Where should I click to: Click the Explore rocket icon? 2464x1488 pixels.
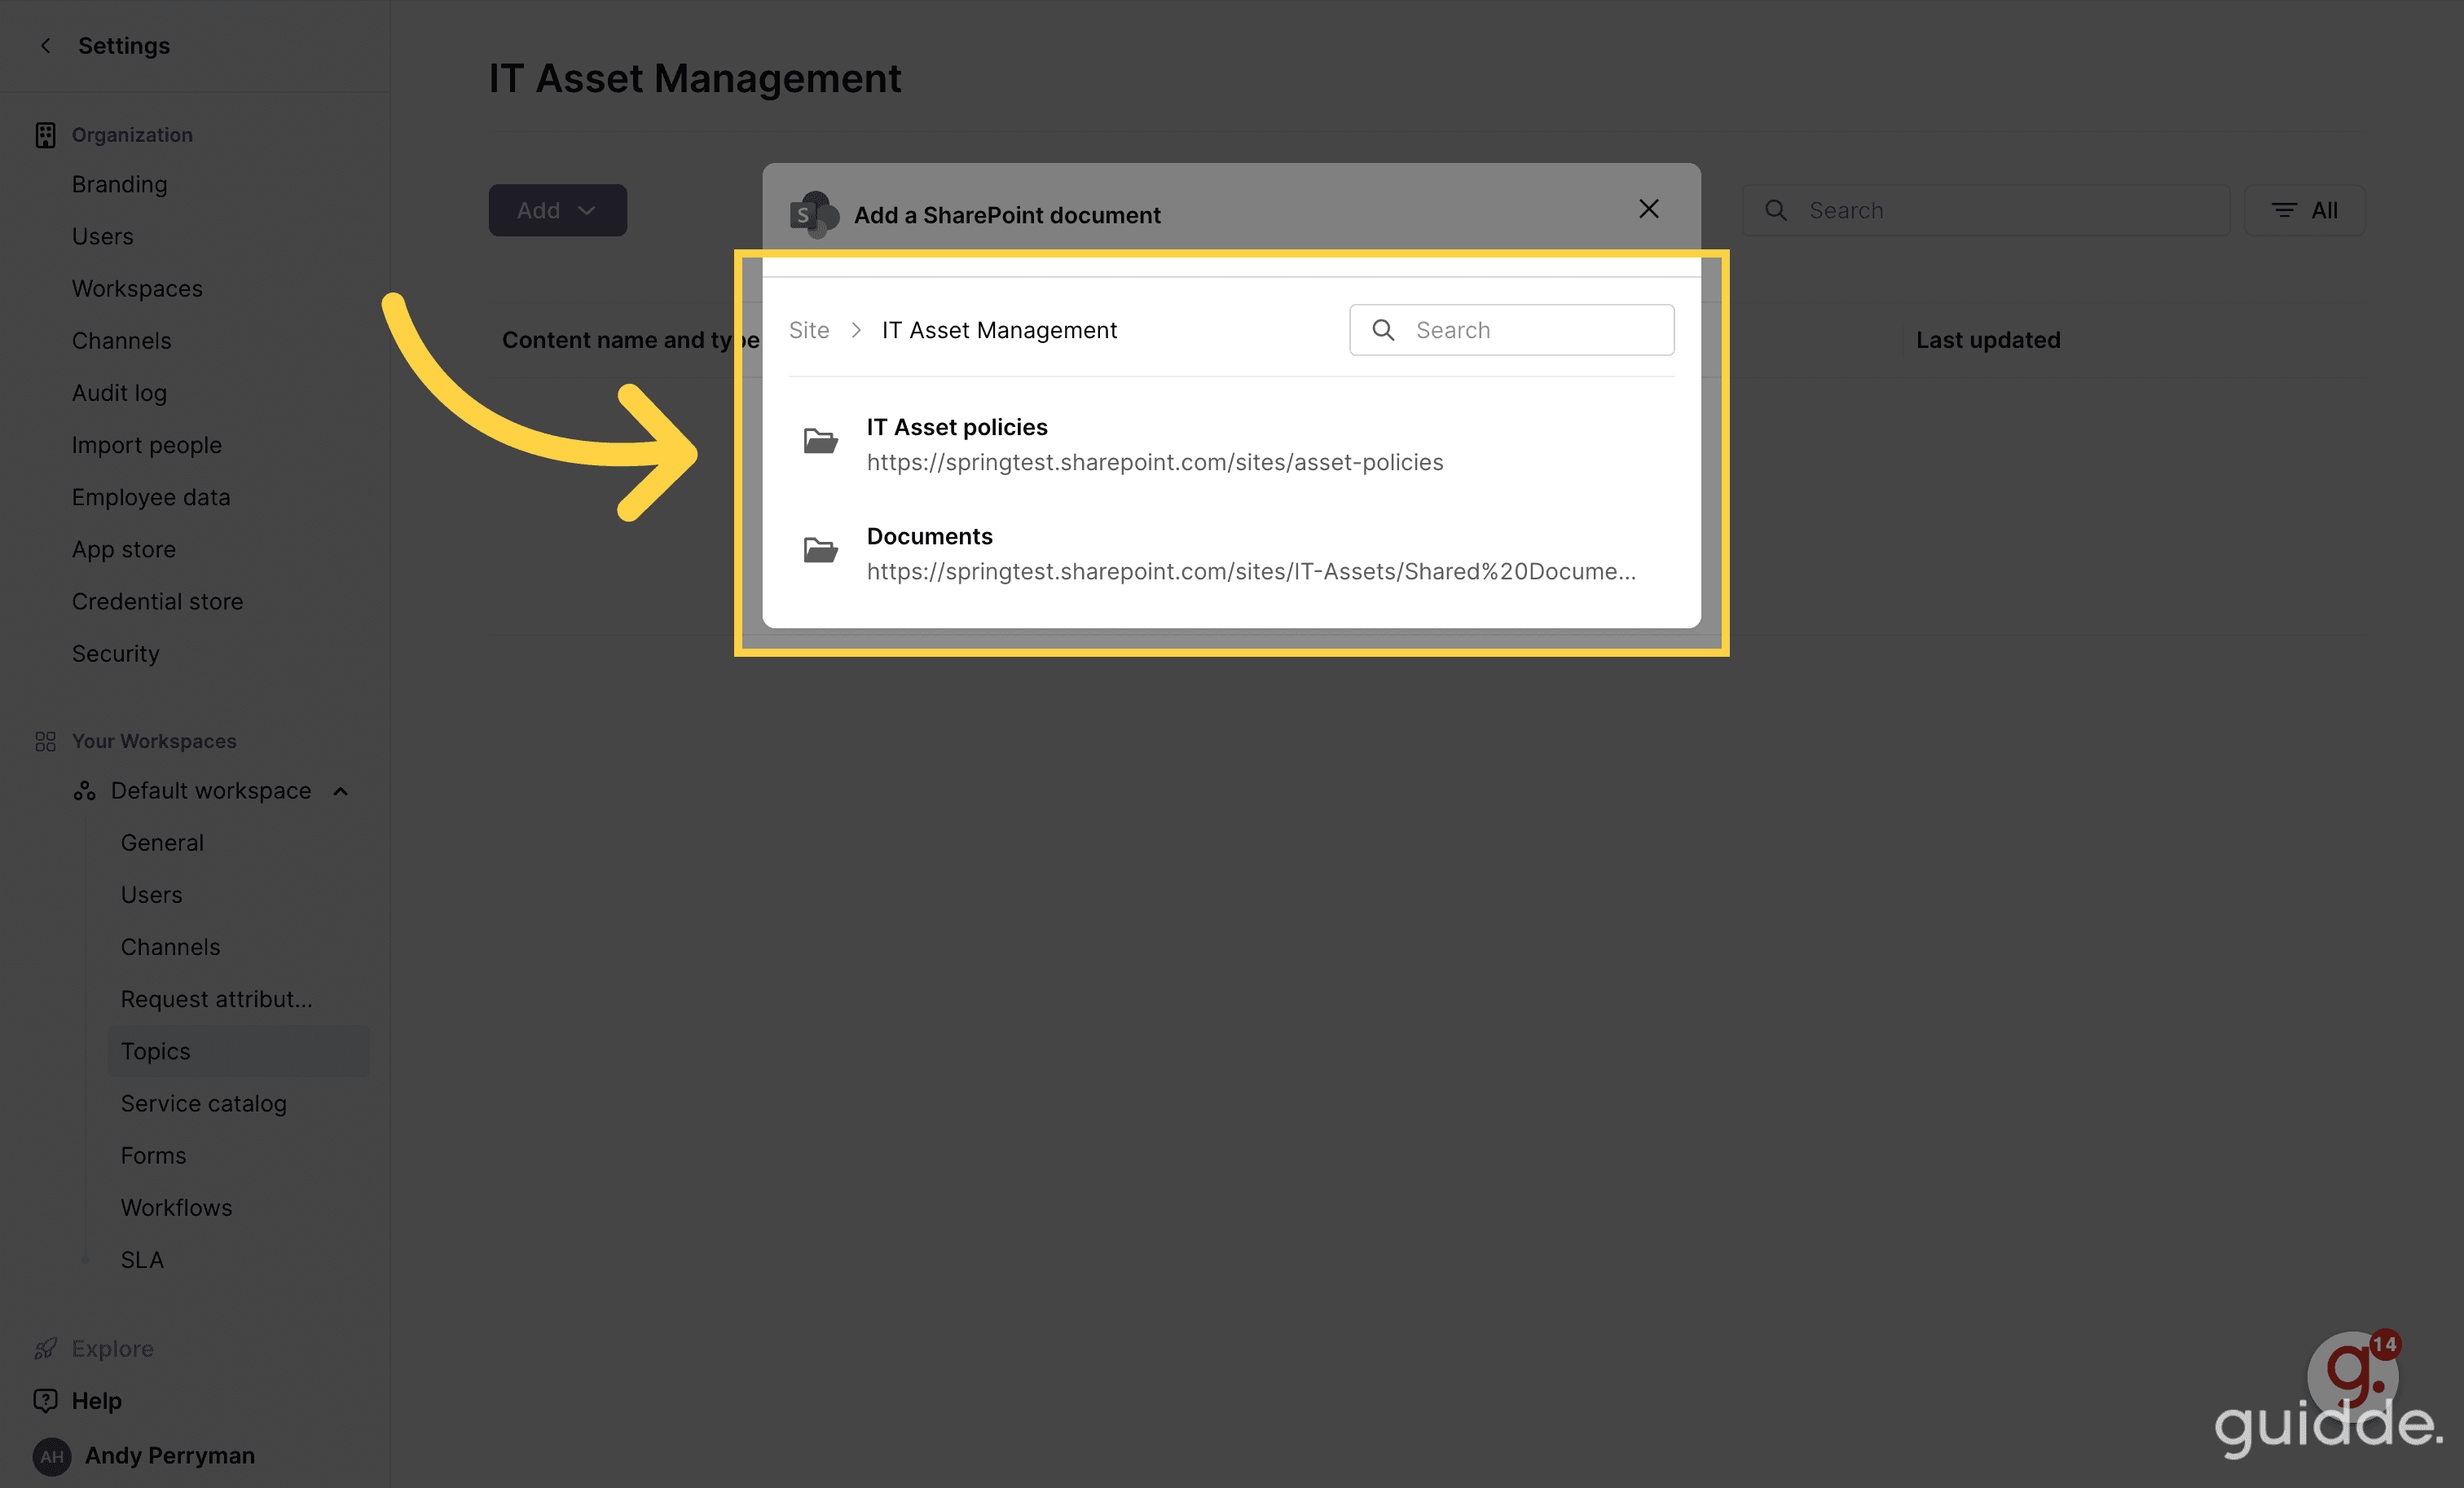(x=45, y=1349)
